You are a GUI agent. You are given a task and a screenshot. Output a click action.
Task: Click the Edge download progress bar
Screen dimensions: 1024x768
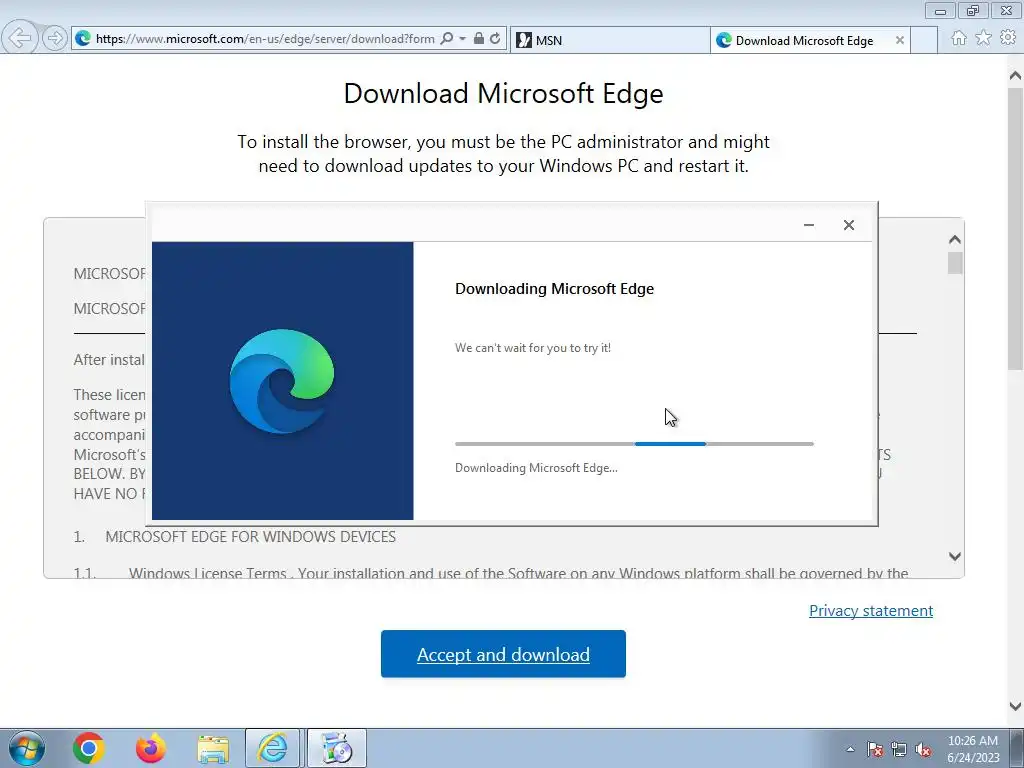point(634,444)
